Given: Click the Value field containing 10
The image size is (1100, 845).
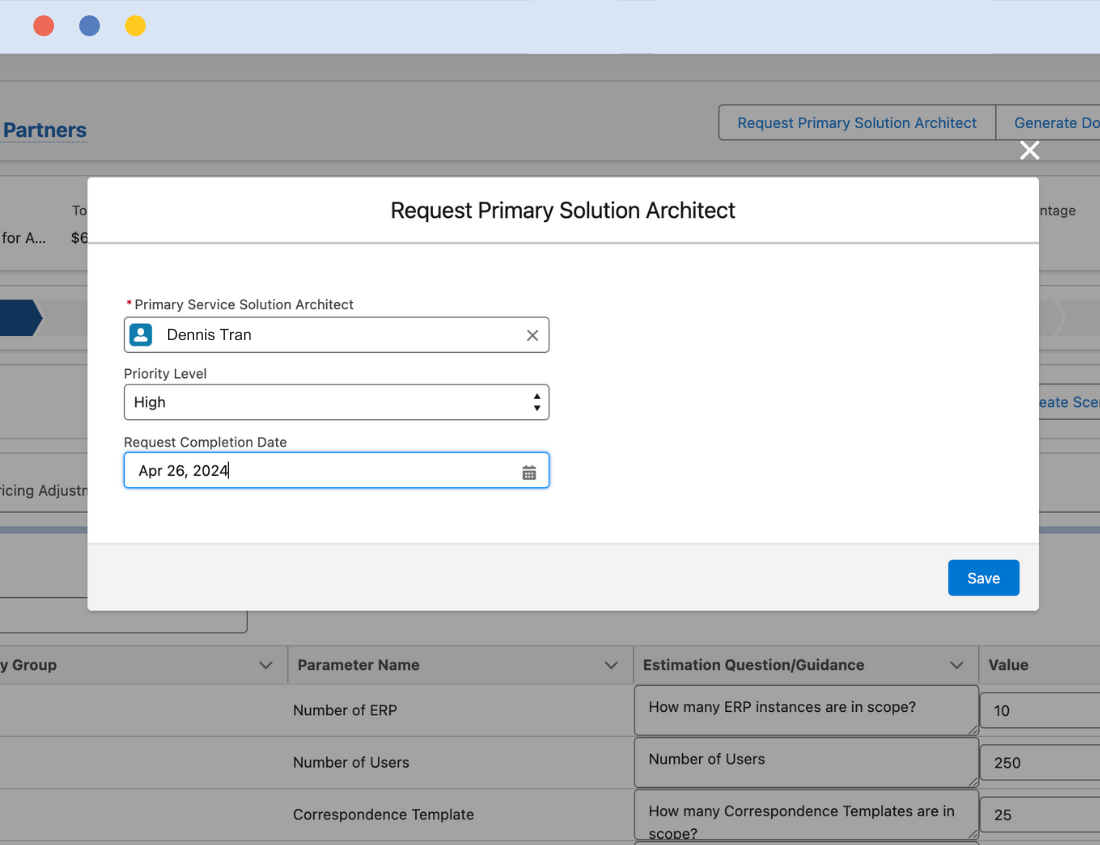Looking at the screenshot, I should point(1040,710).
